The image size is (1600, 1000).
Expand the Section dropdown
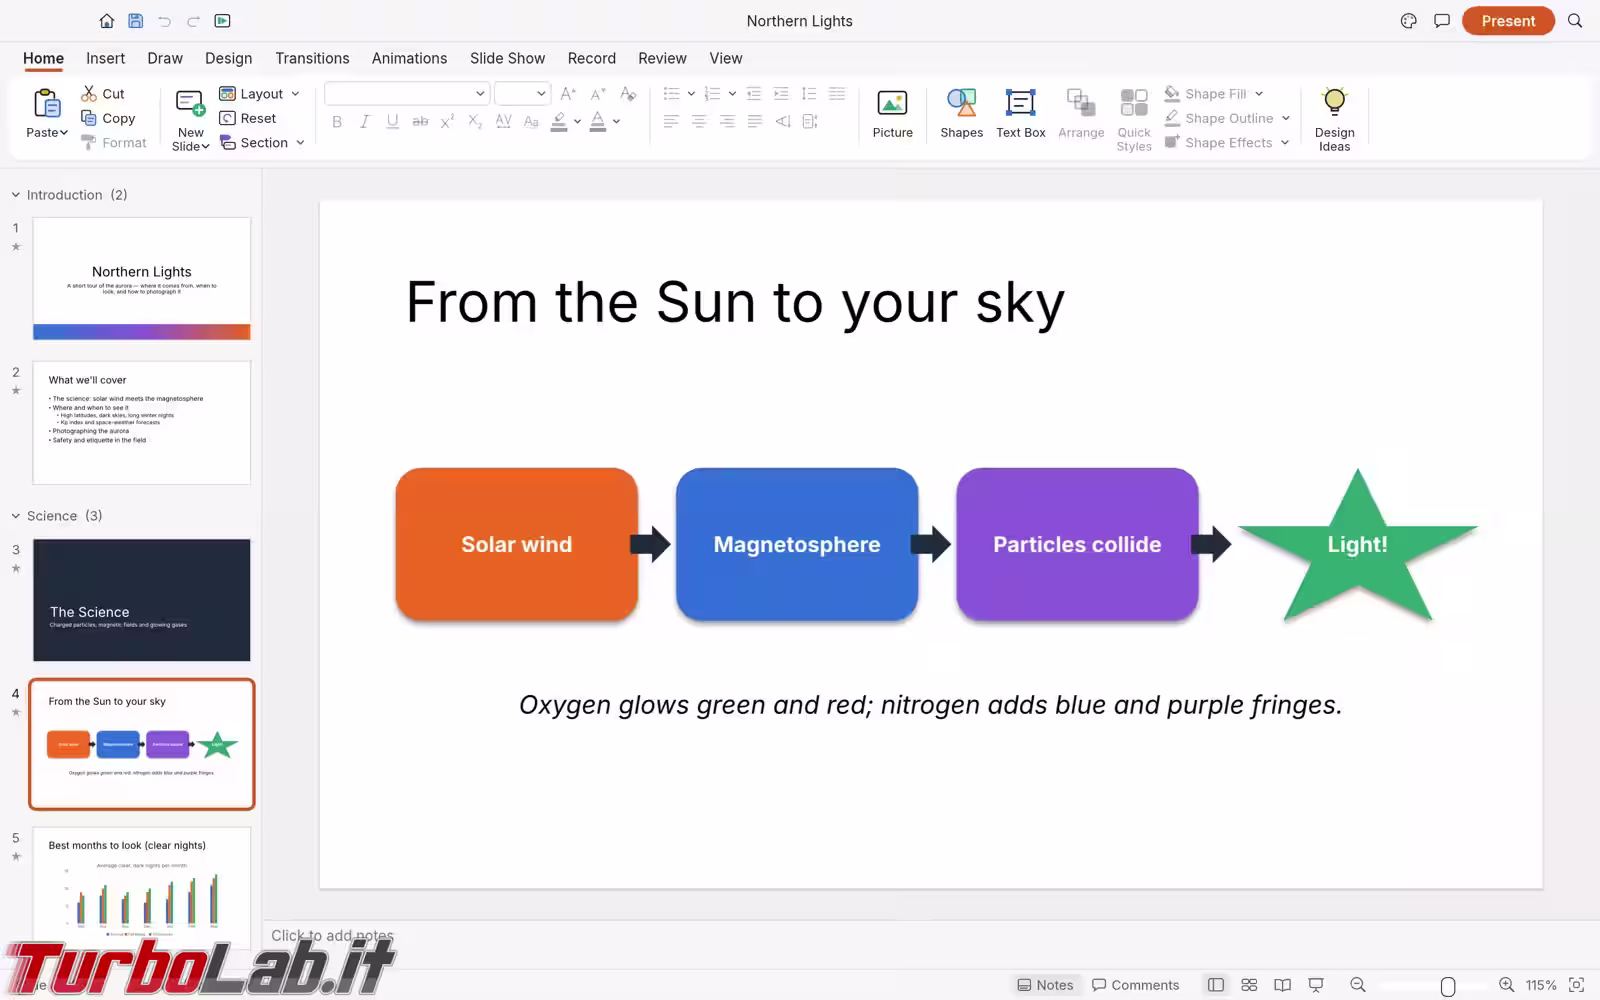click(x=300, y=143)
